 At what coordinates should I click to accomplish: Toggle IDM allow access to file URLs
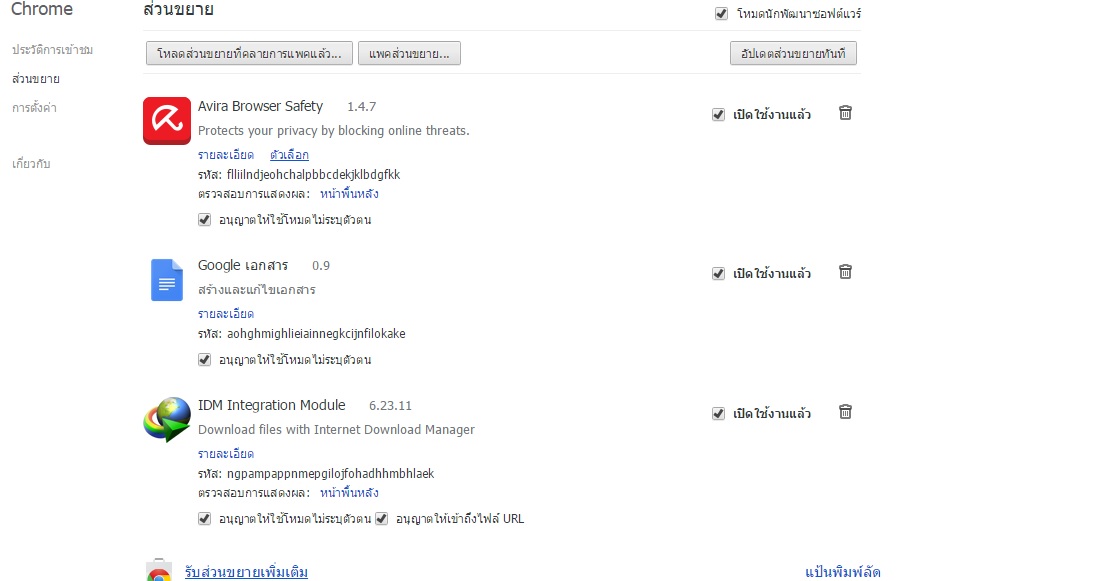pyautogui.click(x=381, y=518)
